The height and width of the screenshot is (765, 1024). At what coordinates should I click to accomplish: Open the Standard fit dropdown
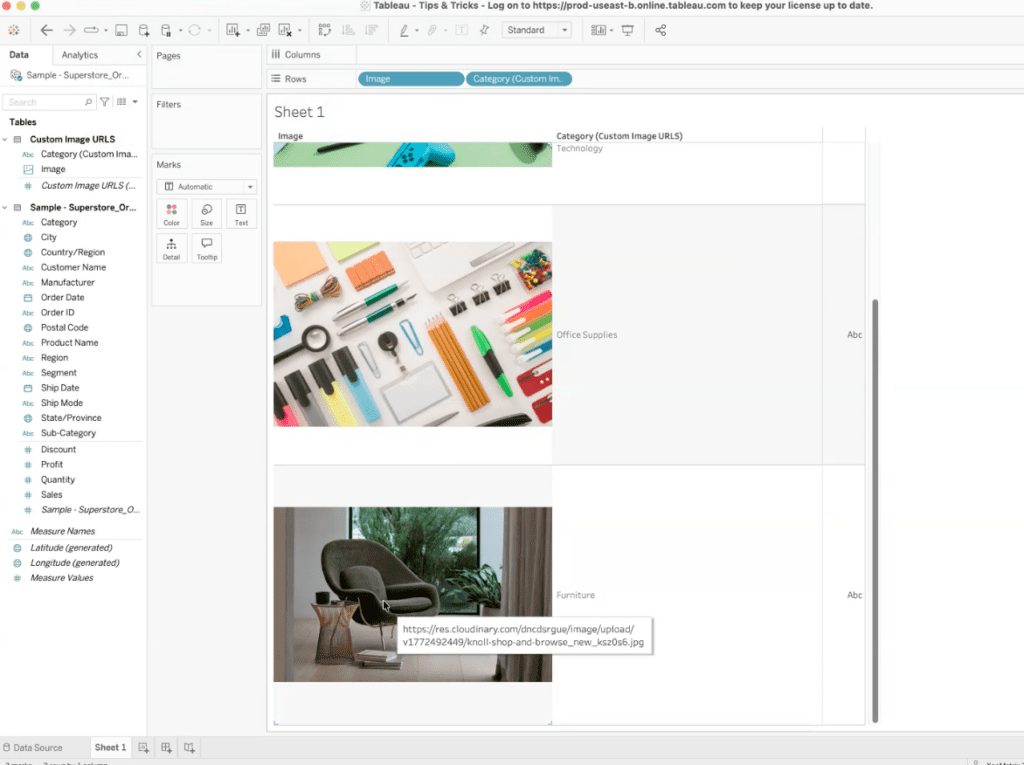tap(536, 30)
